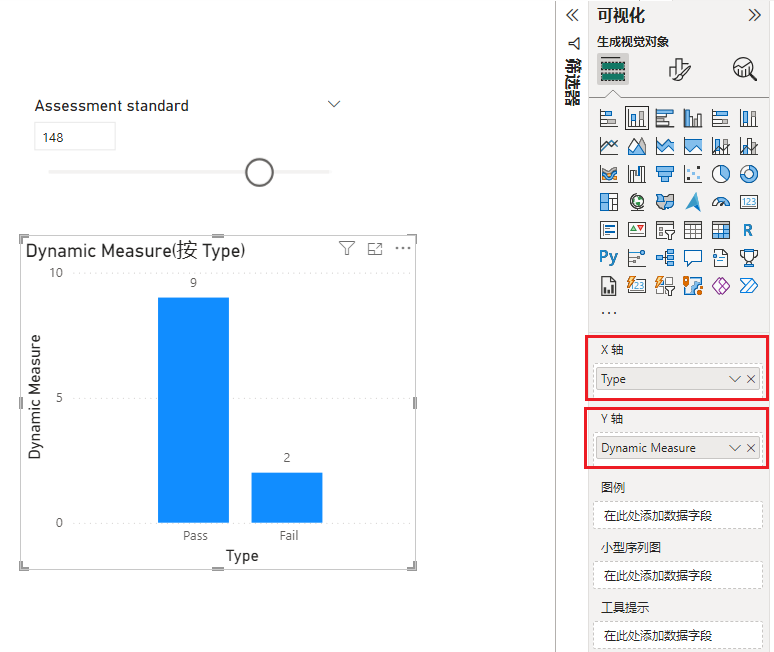Select the smart narrative visual
The image size is (774, 652).
coord(721,258)
